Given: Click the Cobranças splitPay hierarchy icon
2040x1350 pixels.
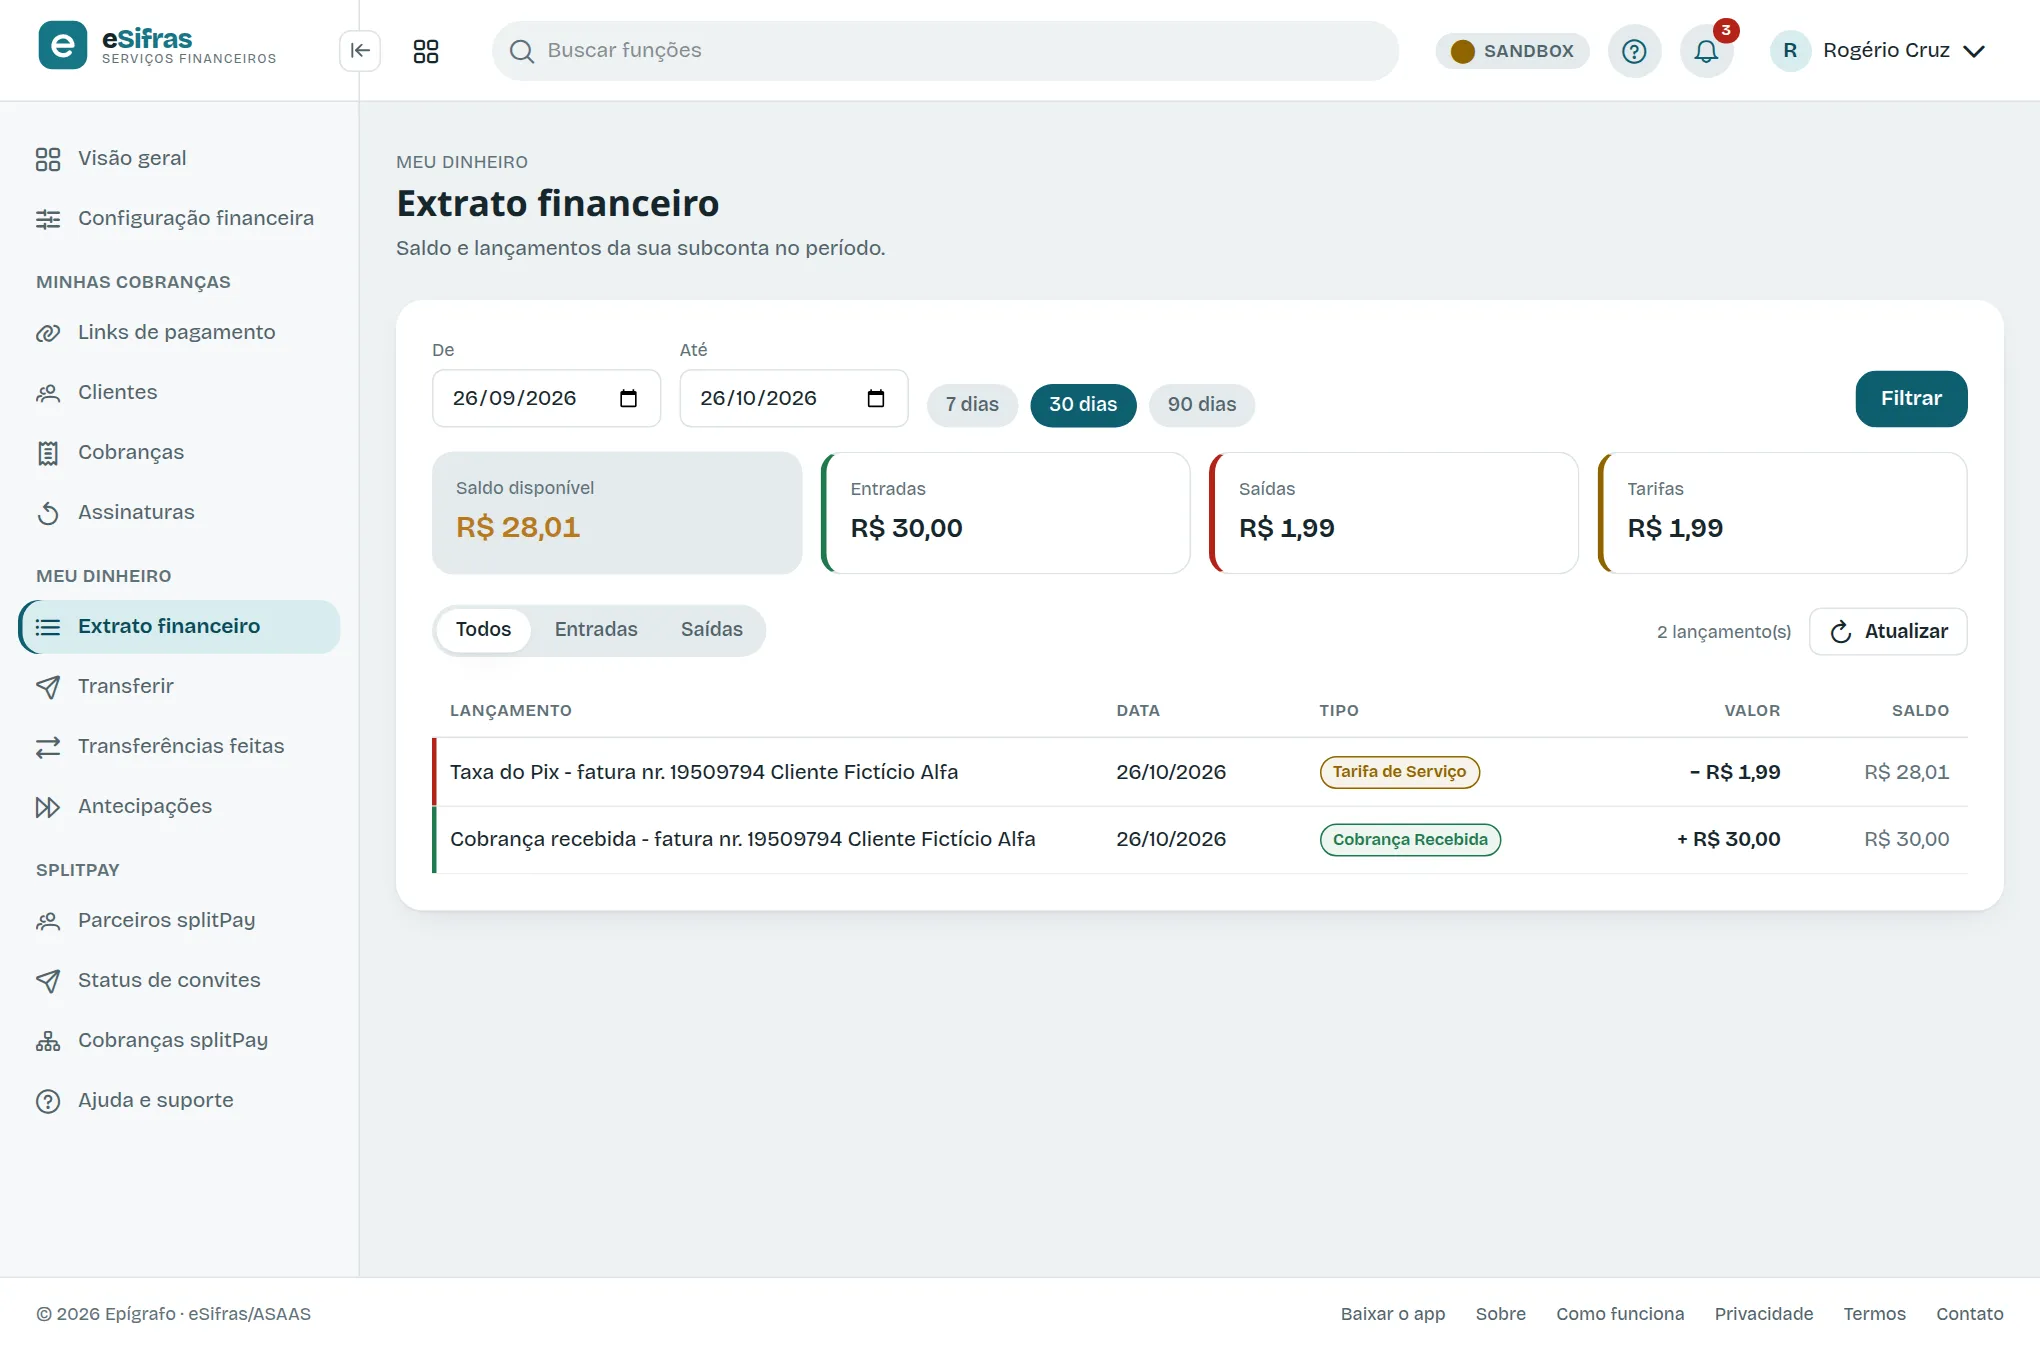Looking at the screenshot, I should click(48, 1041).
